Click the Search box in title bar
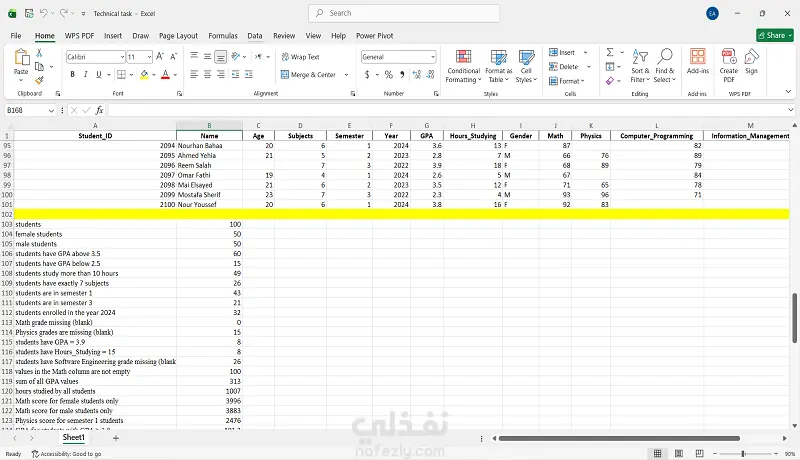Viewport: 800px width, 460px height. pyautogui.click(x=404, y=13)
